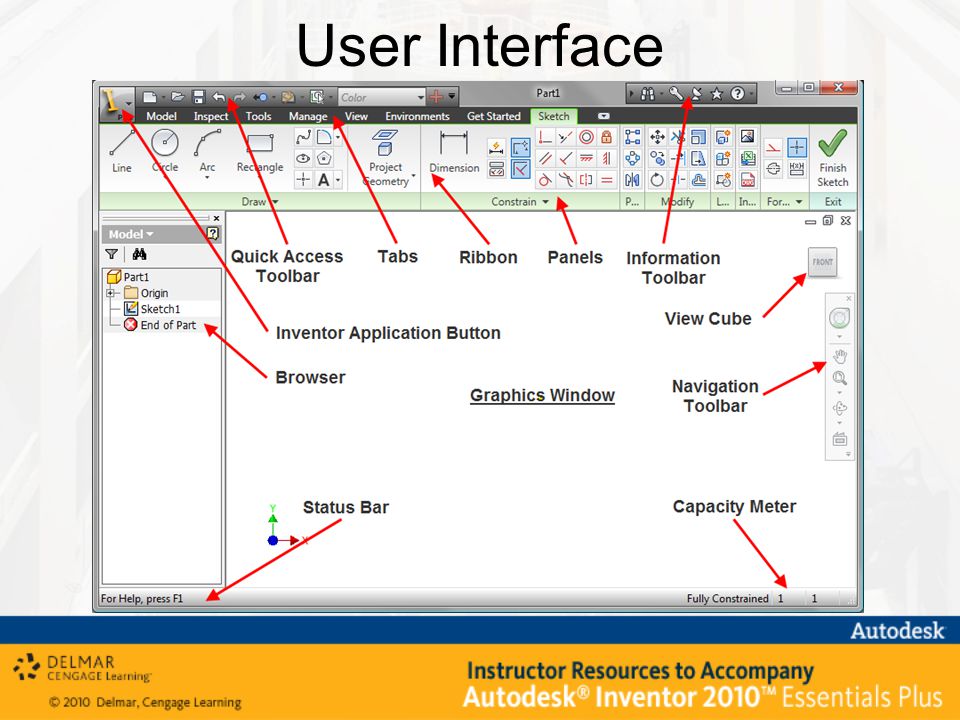Click the Zoom magnifier in Navigation Toolbar
The image size is (960, 720).
click(839, 378)
